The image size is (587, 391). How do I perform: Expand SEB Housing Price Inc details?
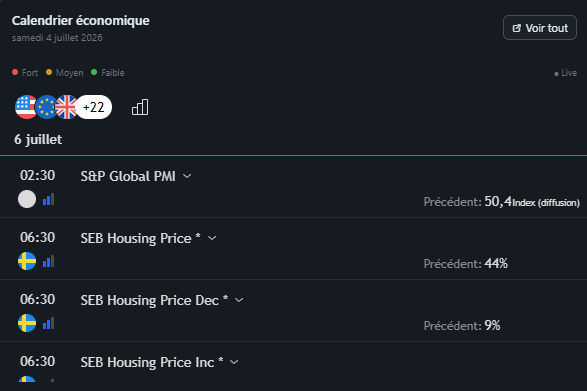tap(234, 362)
